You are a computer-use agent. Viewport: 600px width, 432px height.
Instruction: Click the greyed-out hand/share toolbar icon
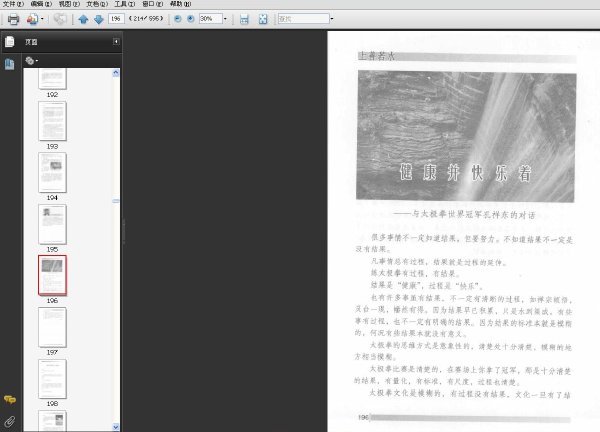click(60, 19)
